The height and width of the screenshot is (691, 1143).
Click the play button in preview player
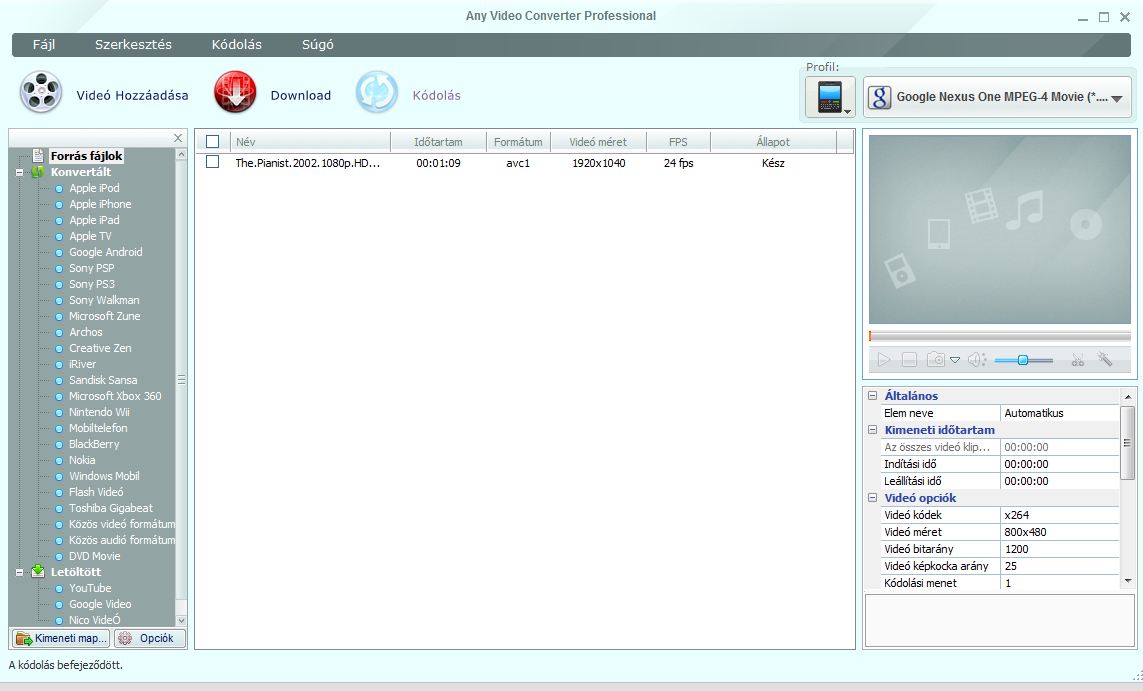pyautogui.click(x=883, y=359)
